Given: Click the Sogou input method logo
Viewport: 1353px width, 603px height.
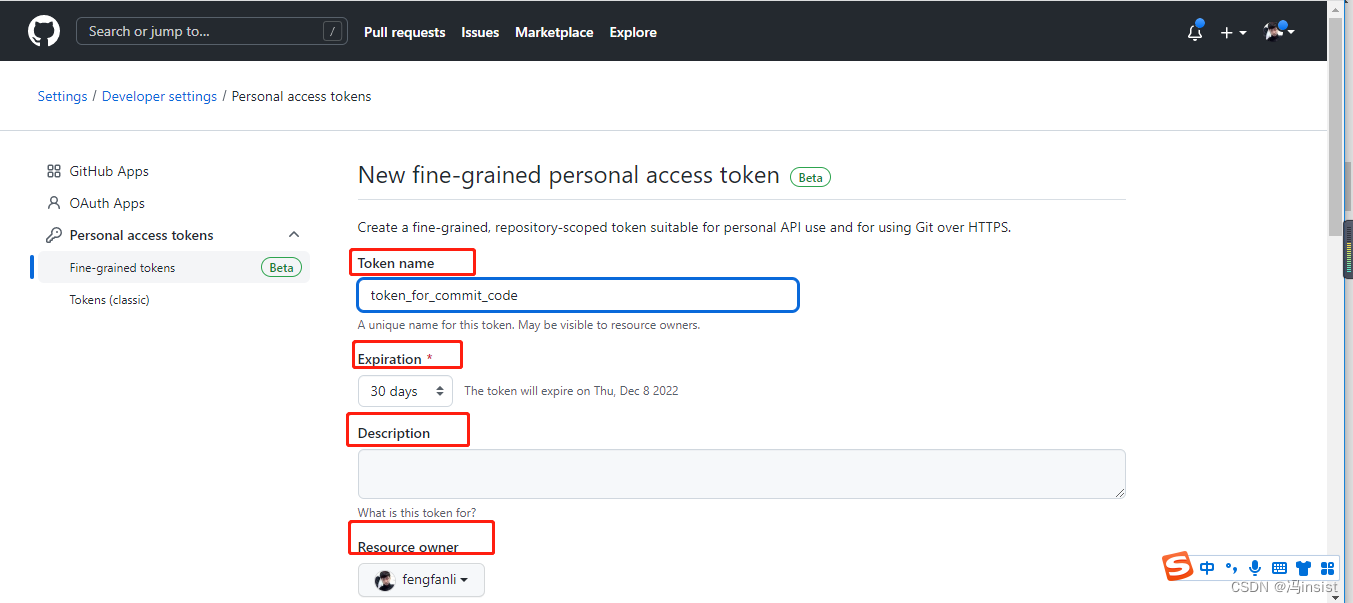Looking at the screenshot, I should pyautogui.click(x=1178, y=567).
